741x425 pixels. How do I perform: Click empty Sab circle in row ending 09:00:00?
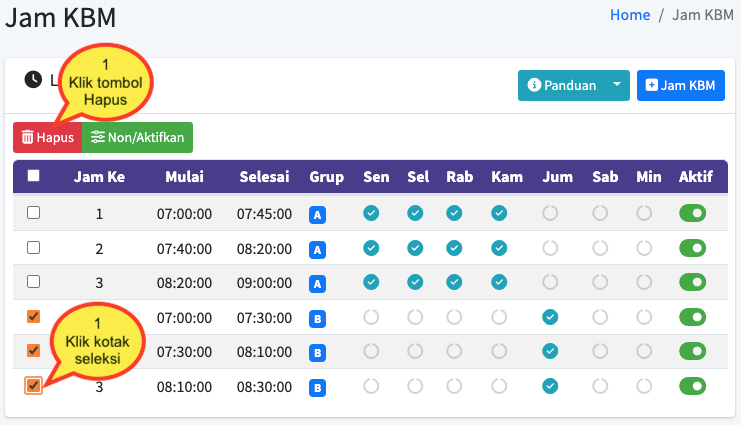(x=600, y=282)
